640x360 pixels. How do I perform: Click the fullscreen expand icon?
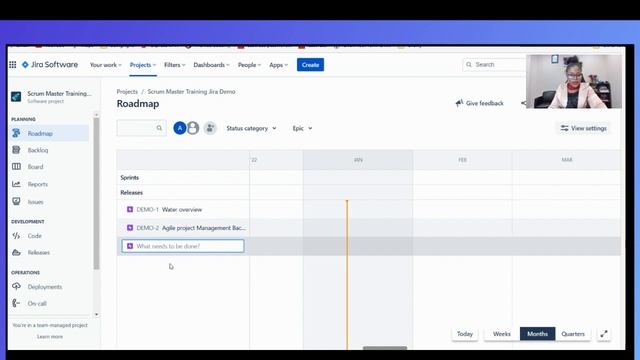604,334
